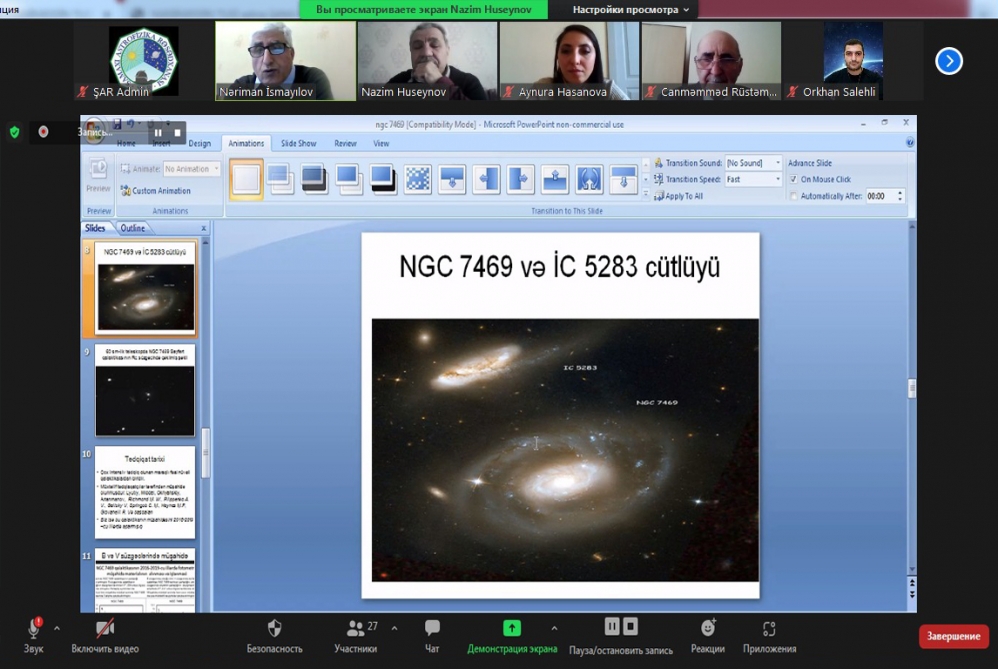
Task: Select the Animations ribbon tab
Action: tap(246, 143)
